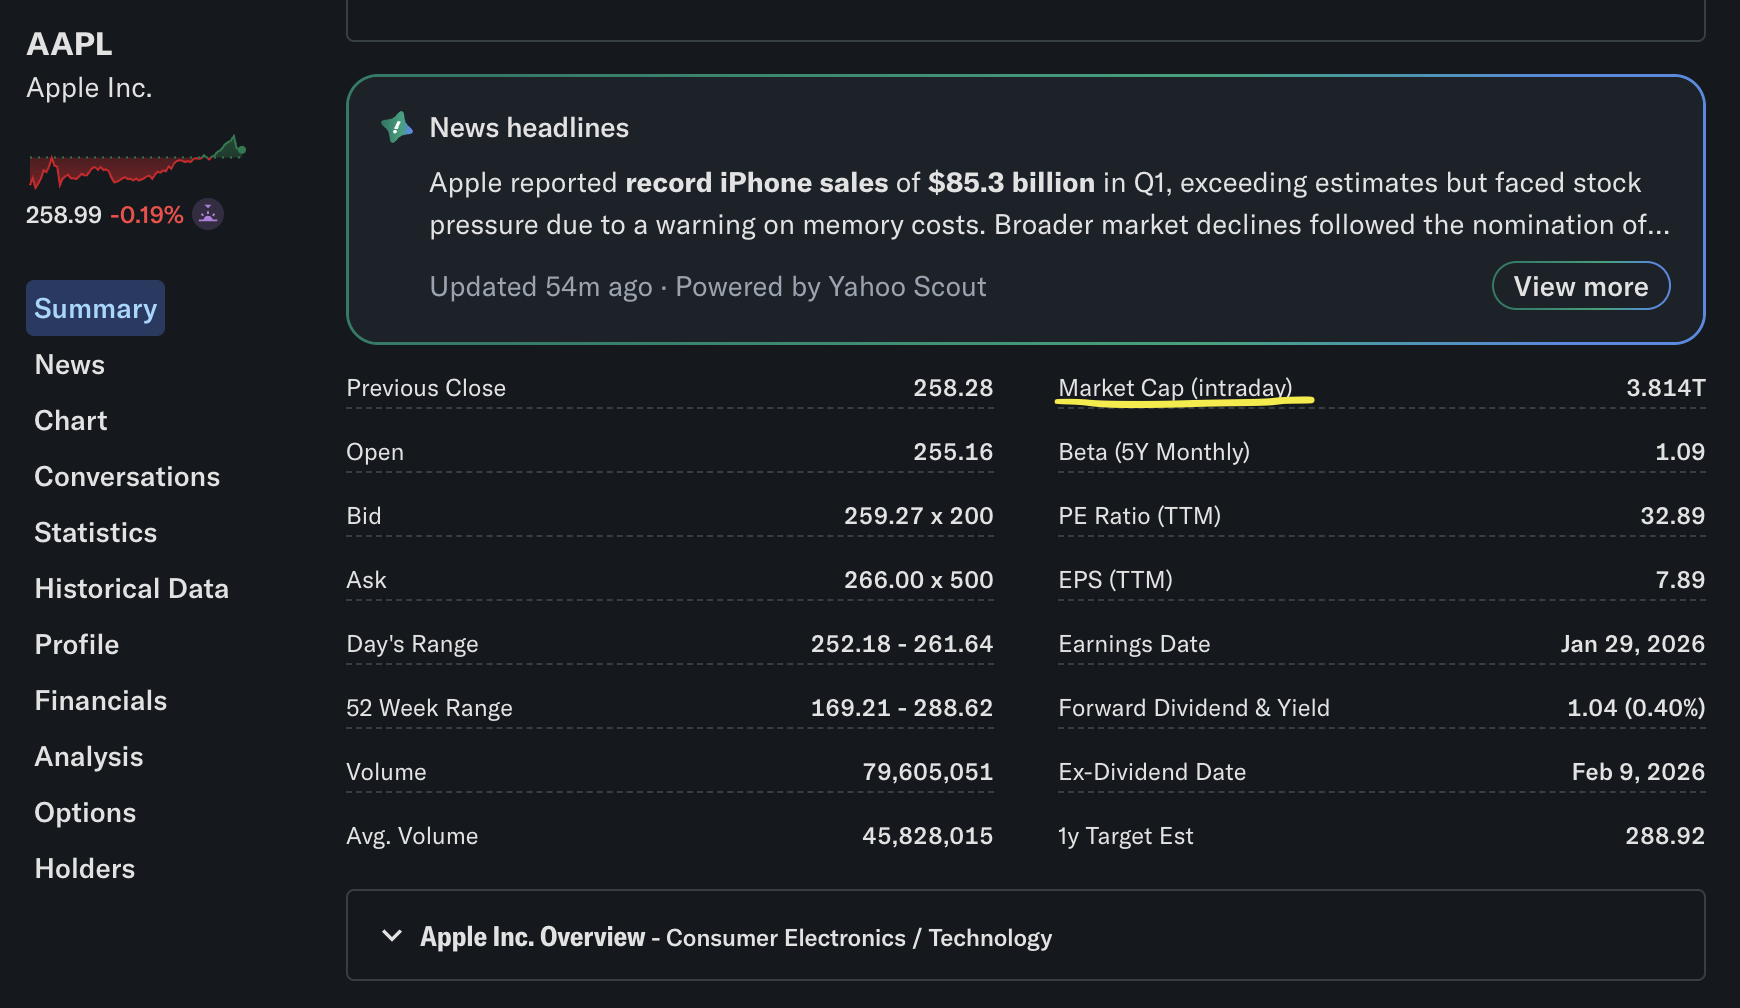Select the Summary tab in sidebar
Screen dimensions: 1740x1008
tap(95, 308)
